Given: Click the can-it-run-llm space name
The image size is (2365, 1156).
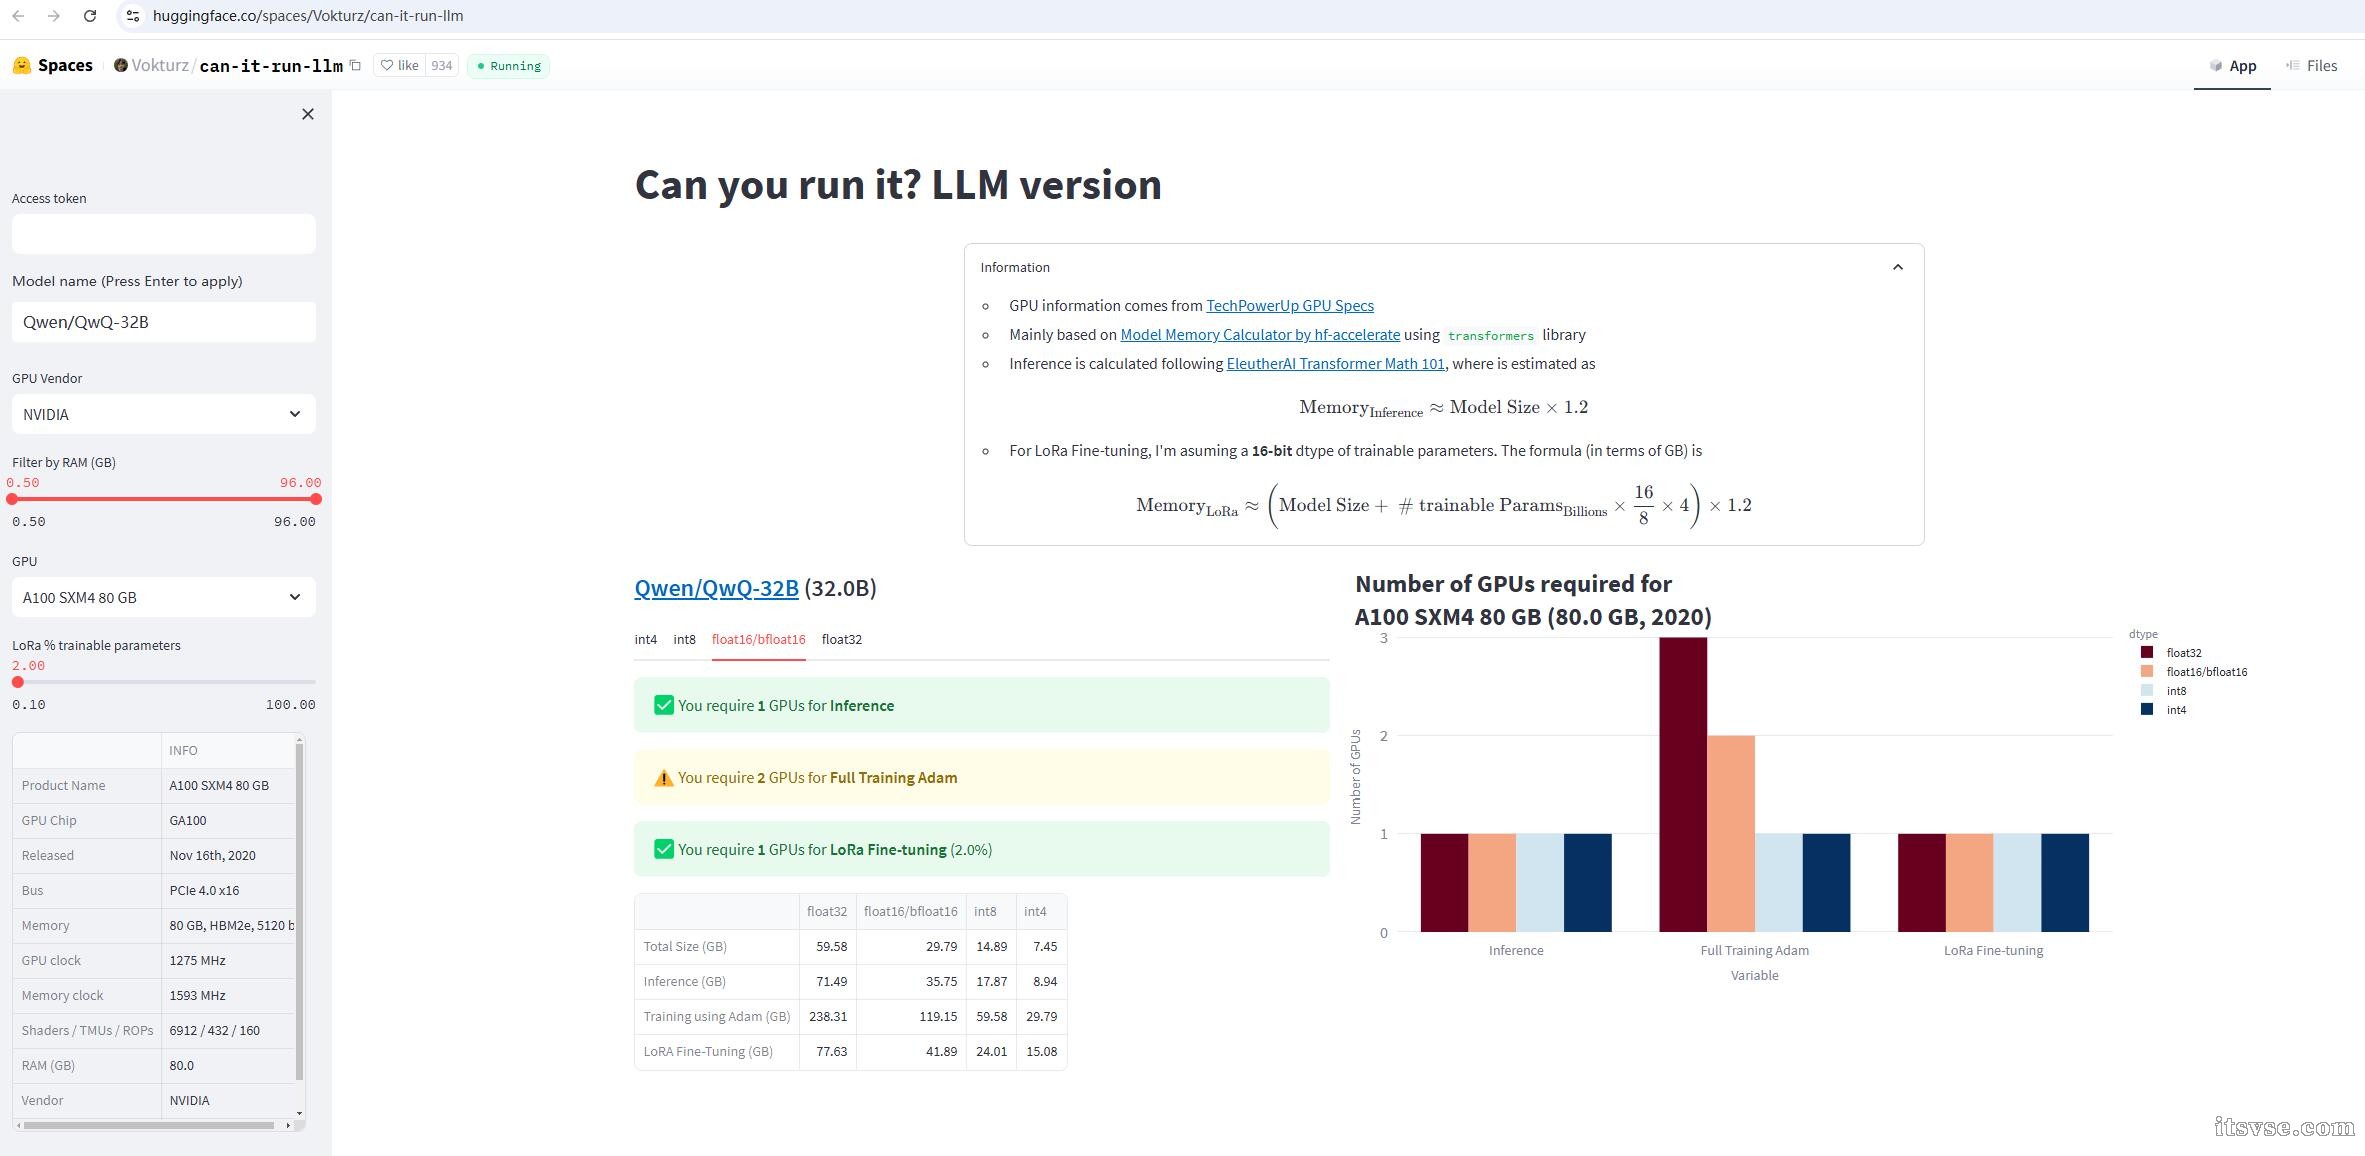Looking at the screenshot, I should (x=271, y=65).
